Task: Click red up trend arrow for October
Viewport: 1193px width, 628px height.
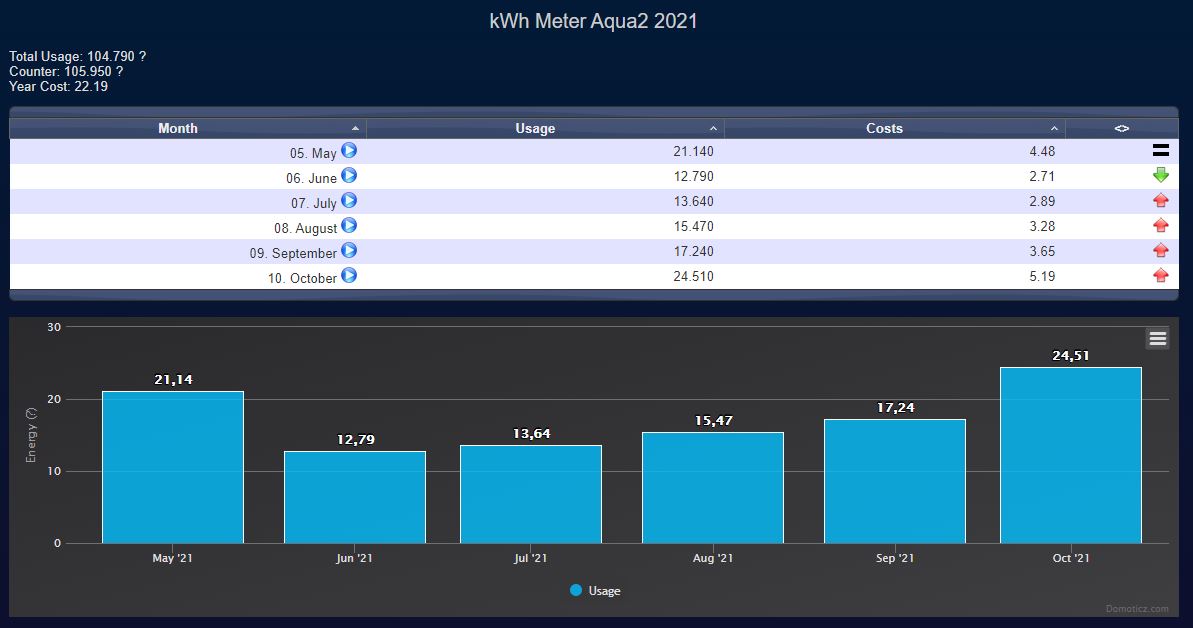Action: tap(1160, 276)
